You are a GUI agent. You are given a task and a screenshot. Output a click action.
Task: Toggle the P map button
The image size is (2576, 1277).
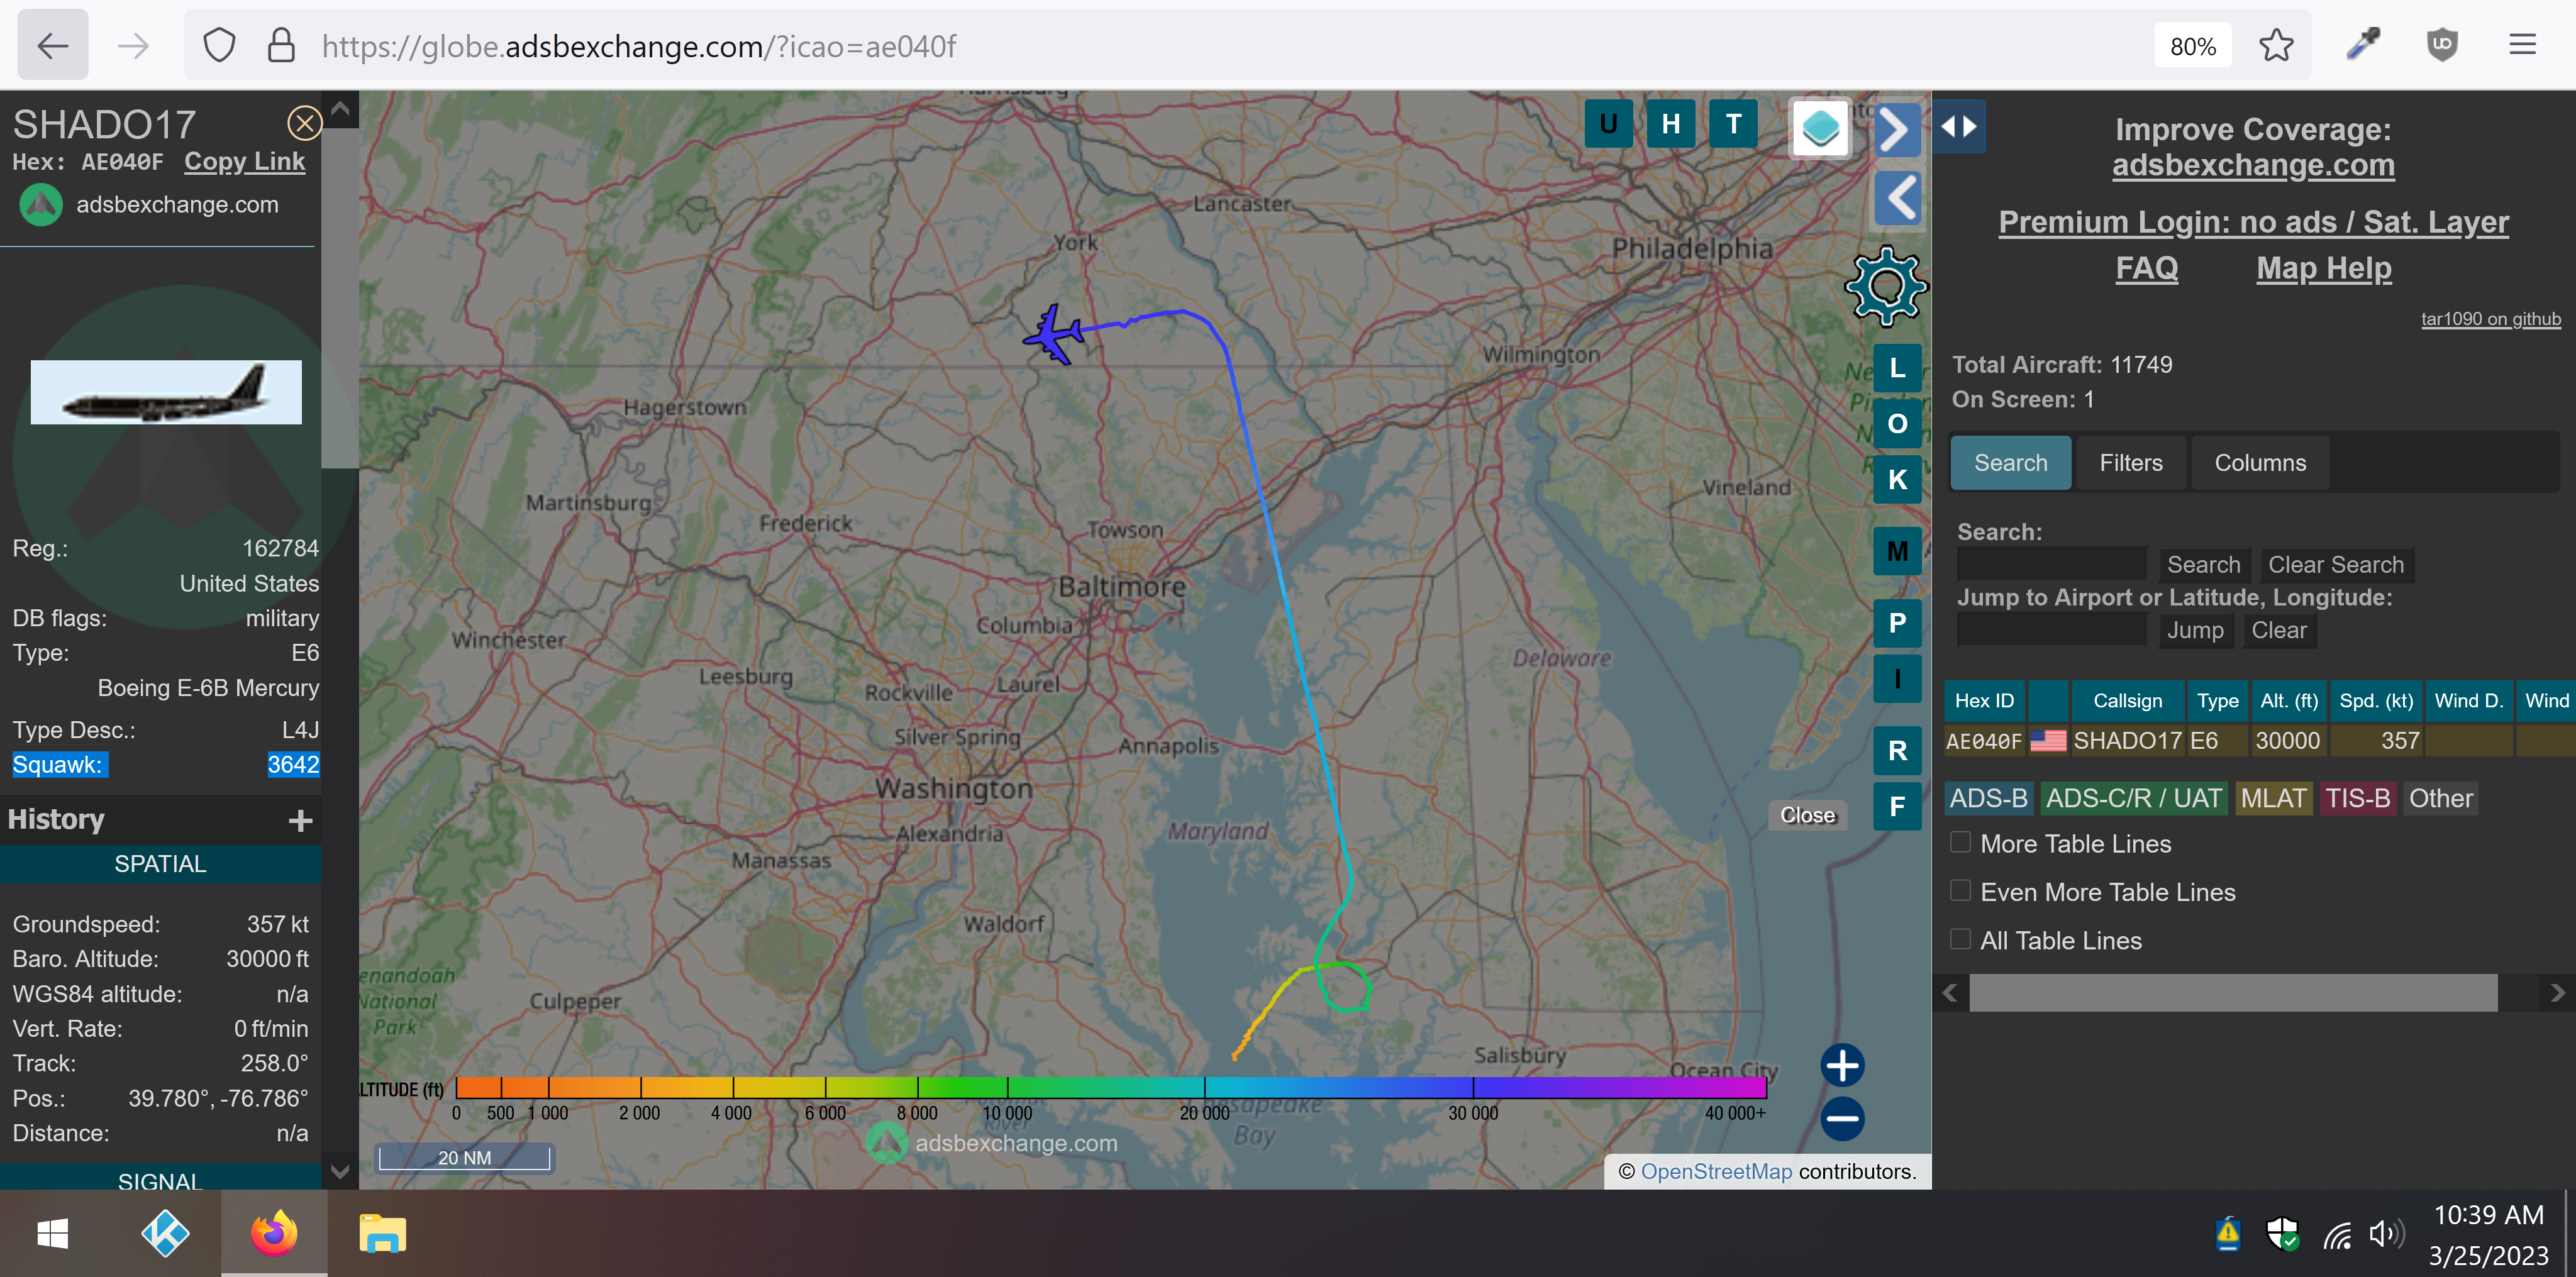click(1896, 623)
